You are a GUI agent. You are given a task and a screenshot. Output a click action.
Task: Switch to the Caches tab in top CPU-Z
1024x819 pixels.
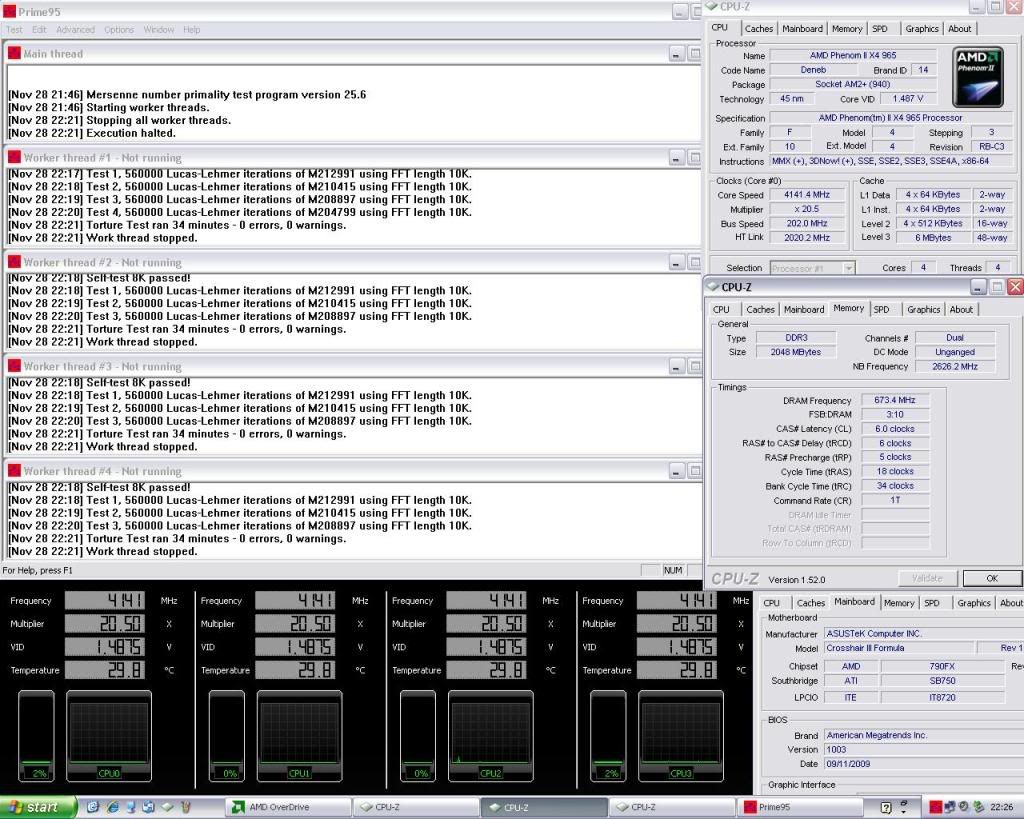click(x=759, y=29)
